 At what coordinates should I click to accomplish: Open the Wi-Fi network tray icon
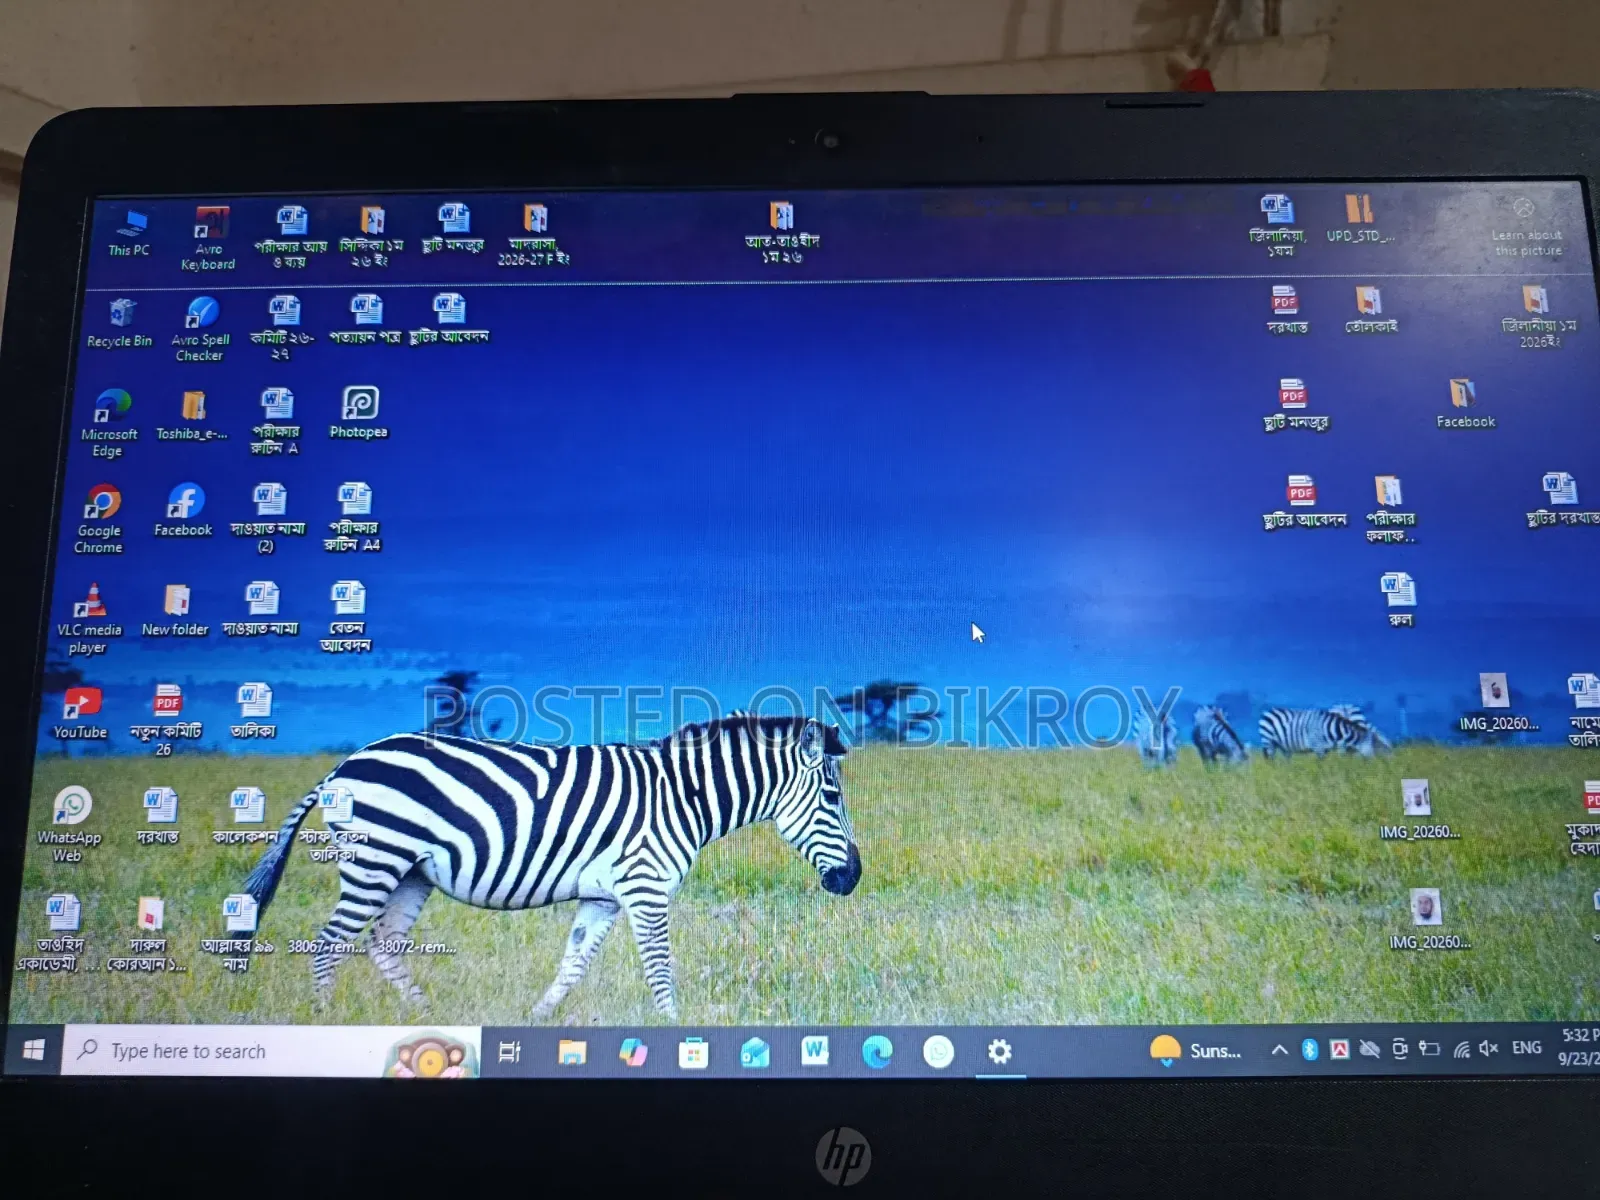click(1461, 1049)
